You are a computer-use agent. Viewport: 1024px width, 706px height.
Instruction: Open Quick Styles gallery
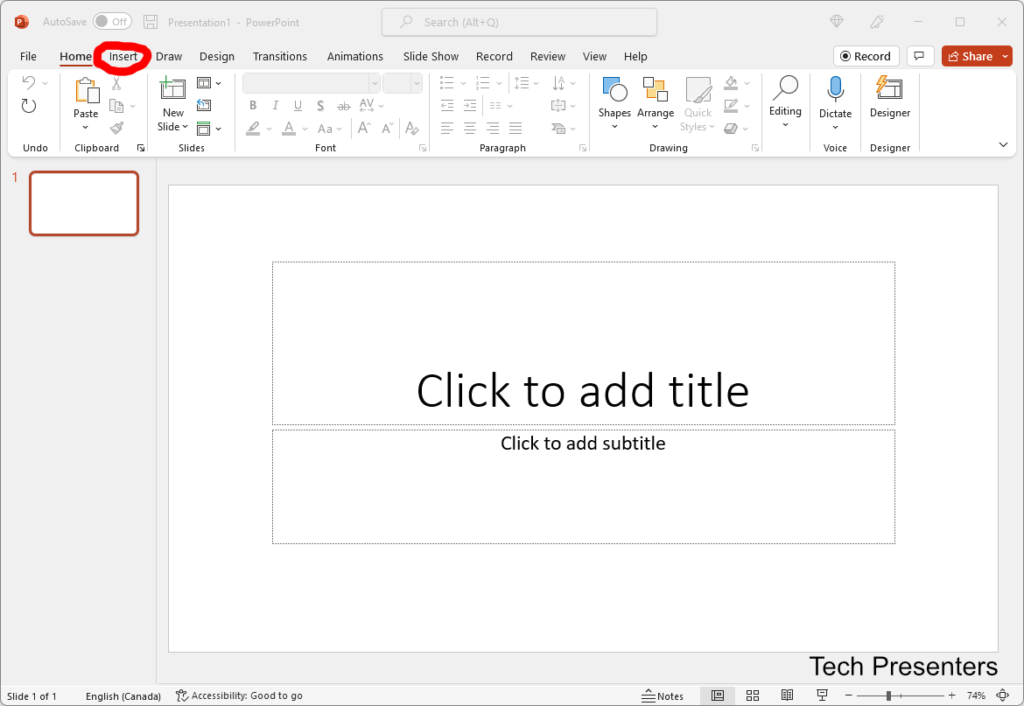[698, 104]
